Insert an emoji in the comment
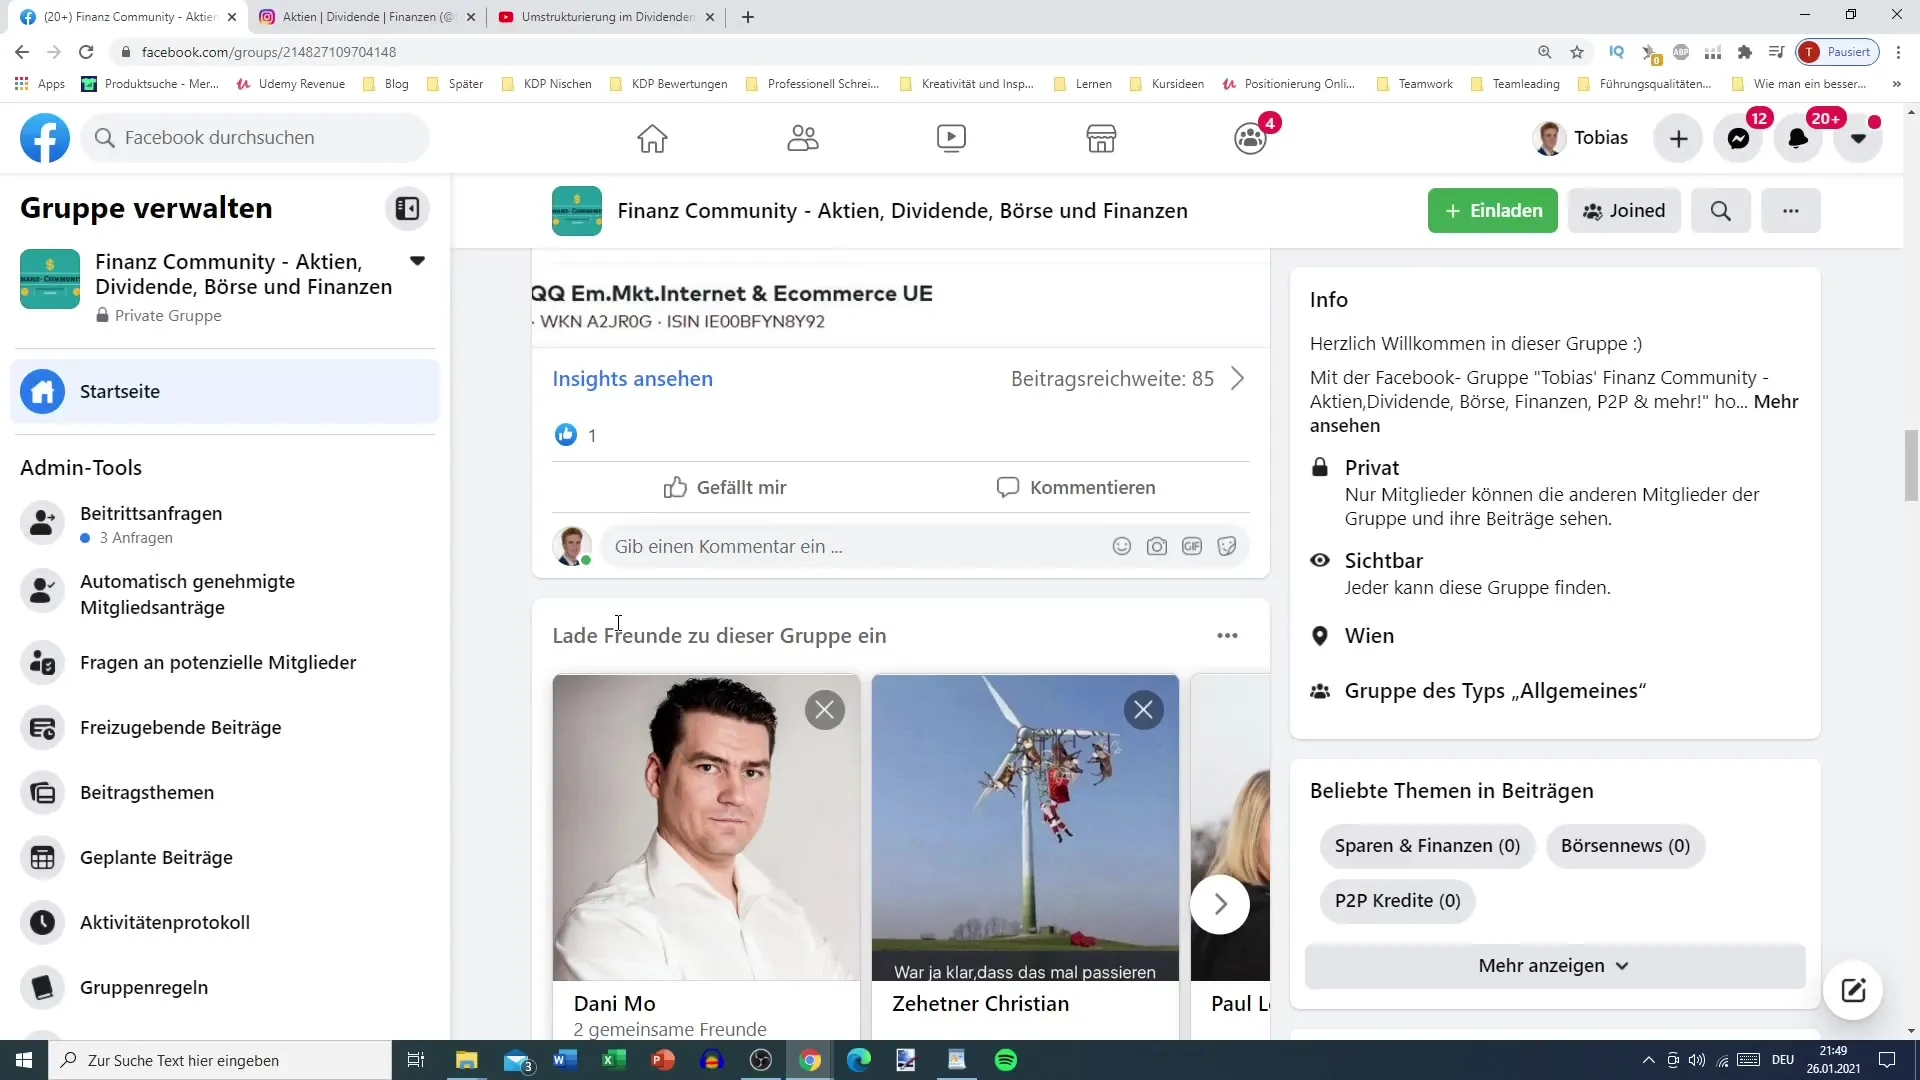 [x=1122, y=546]
